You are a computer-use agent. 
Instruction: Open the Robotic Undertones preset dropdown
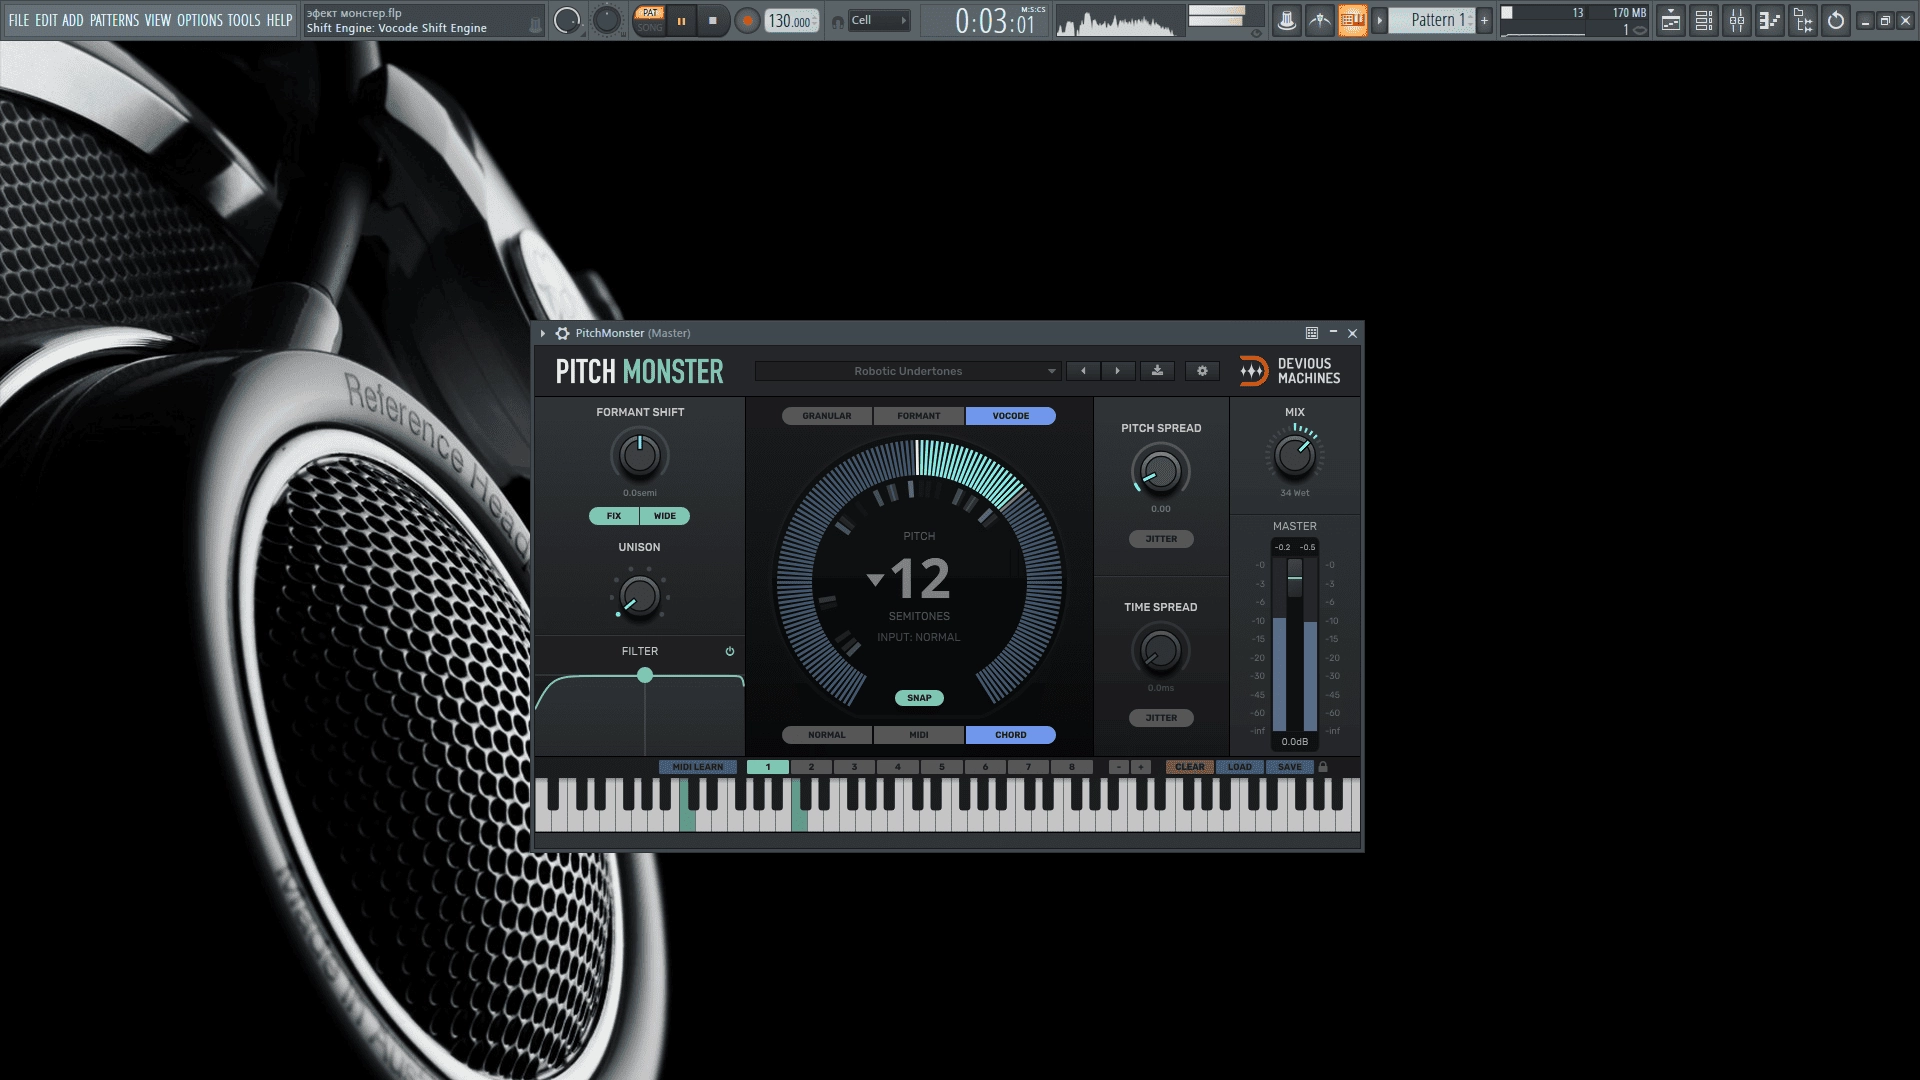pos(907,371)
